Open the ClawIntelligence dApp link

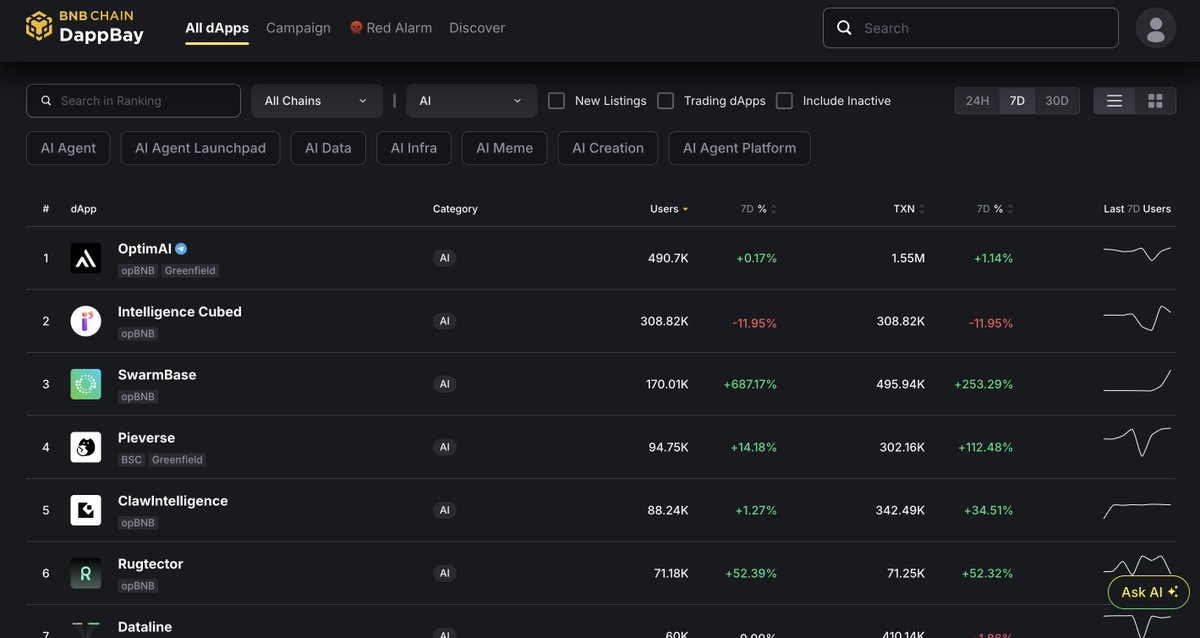173,501
